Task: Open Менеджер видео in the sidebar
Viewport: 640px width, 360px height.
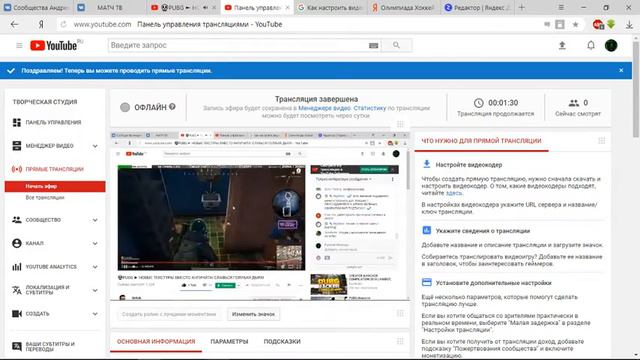Action: pyautogui.click(x=49, y=146)
